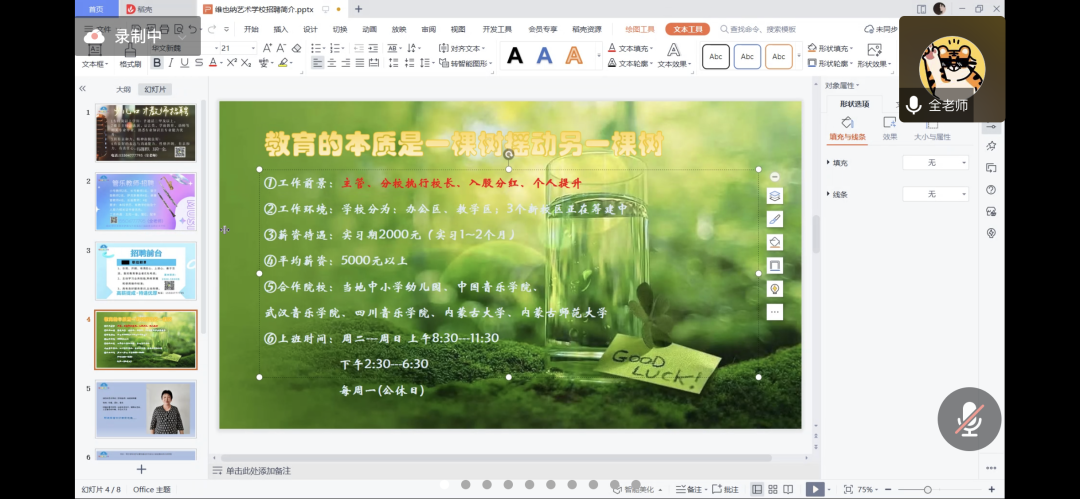Click the Format Painter brush
The width and height of the screenshot is (1080, 499).
(x=130, y=56)
